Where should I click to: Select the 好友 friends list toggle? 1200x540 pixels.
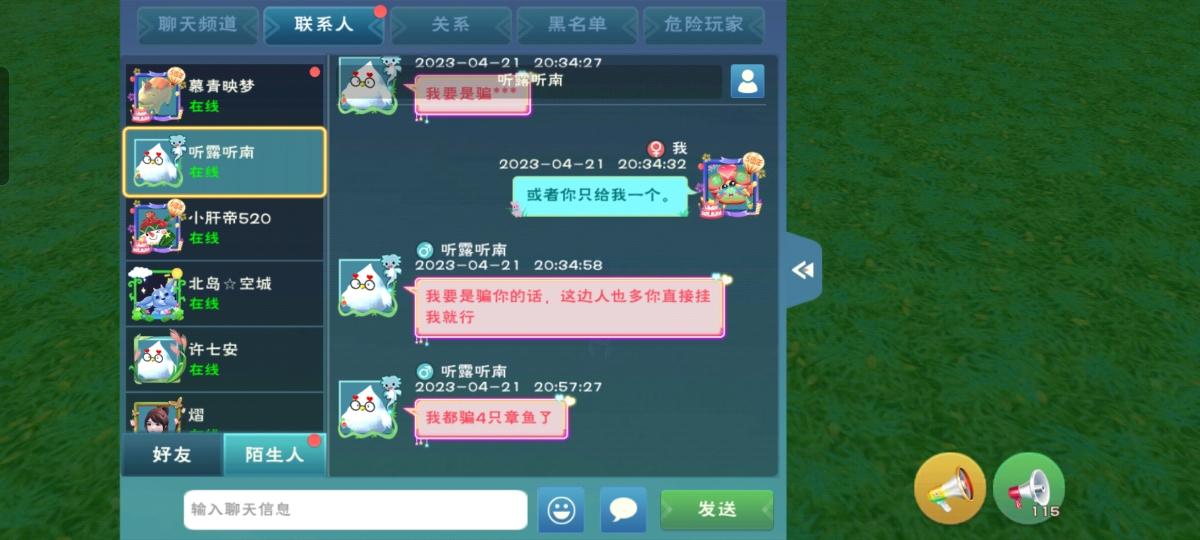[172, 455]
